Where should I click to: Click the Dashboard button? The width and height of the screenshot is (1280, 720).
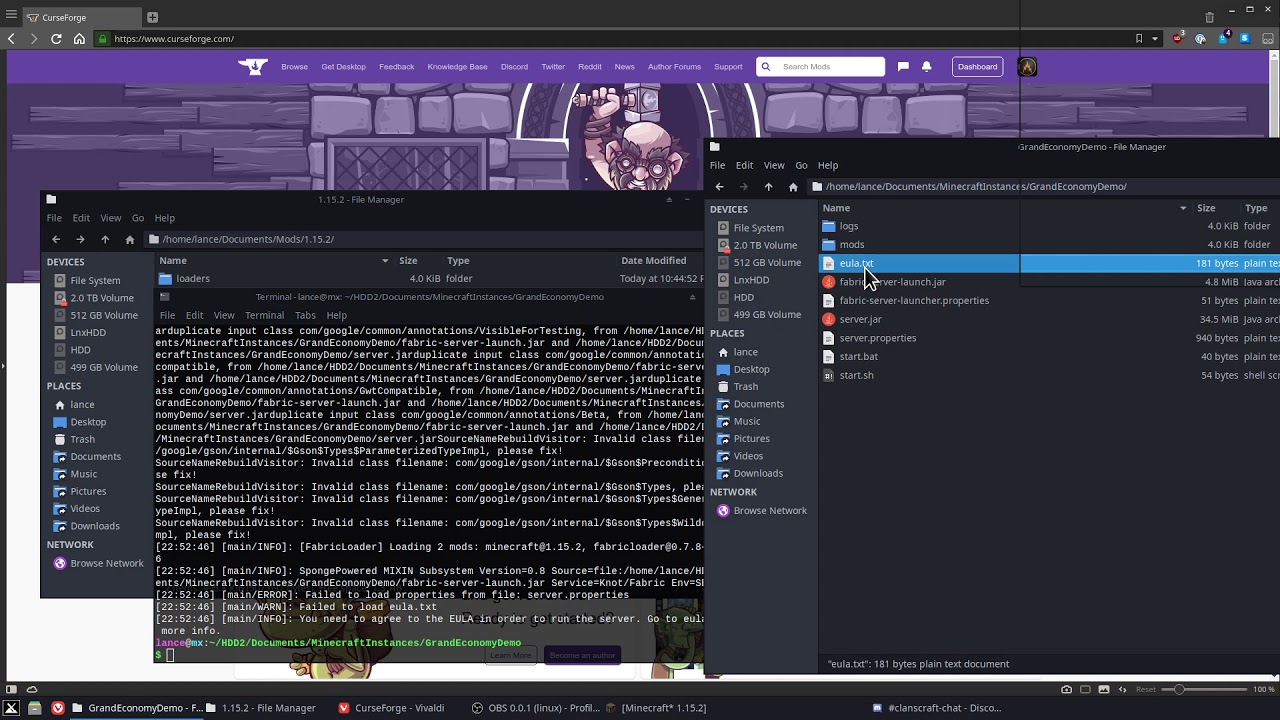(977, 67)
